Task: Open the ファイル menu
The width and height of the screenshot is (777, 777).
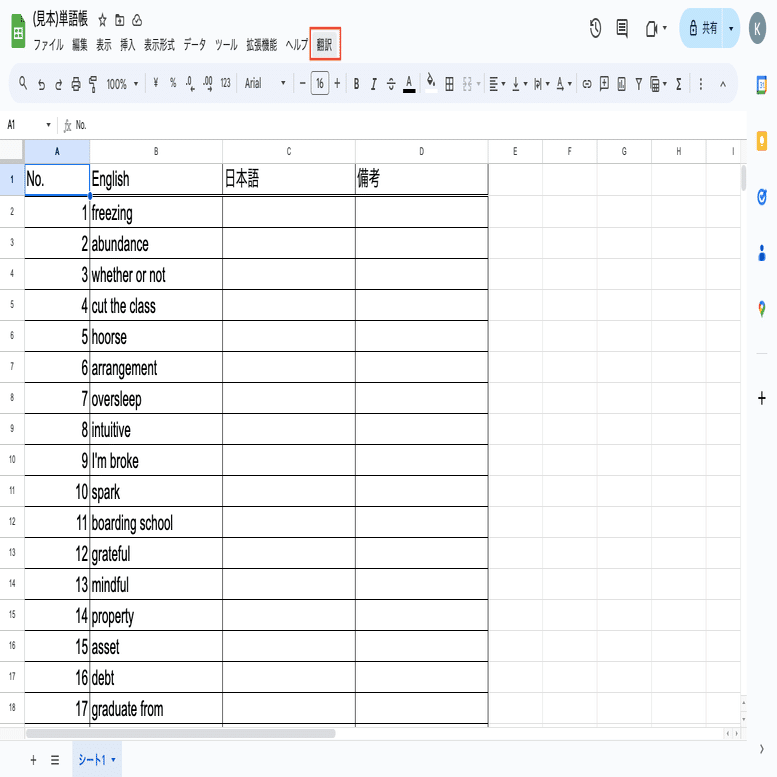Action: (49, 45)
